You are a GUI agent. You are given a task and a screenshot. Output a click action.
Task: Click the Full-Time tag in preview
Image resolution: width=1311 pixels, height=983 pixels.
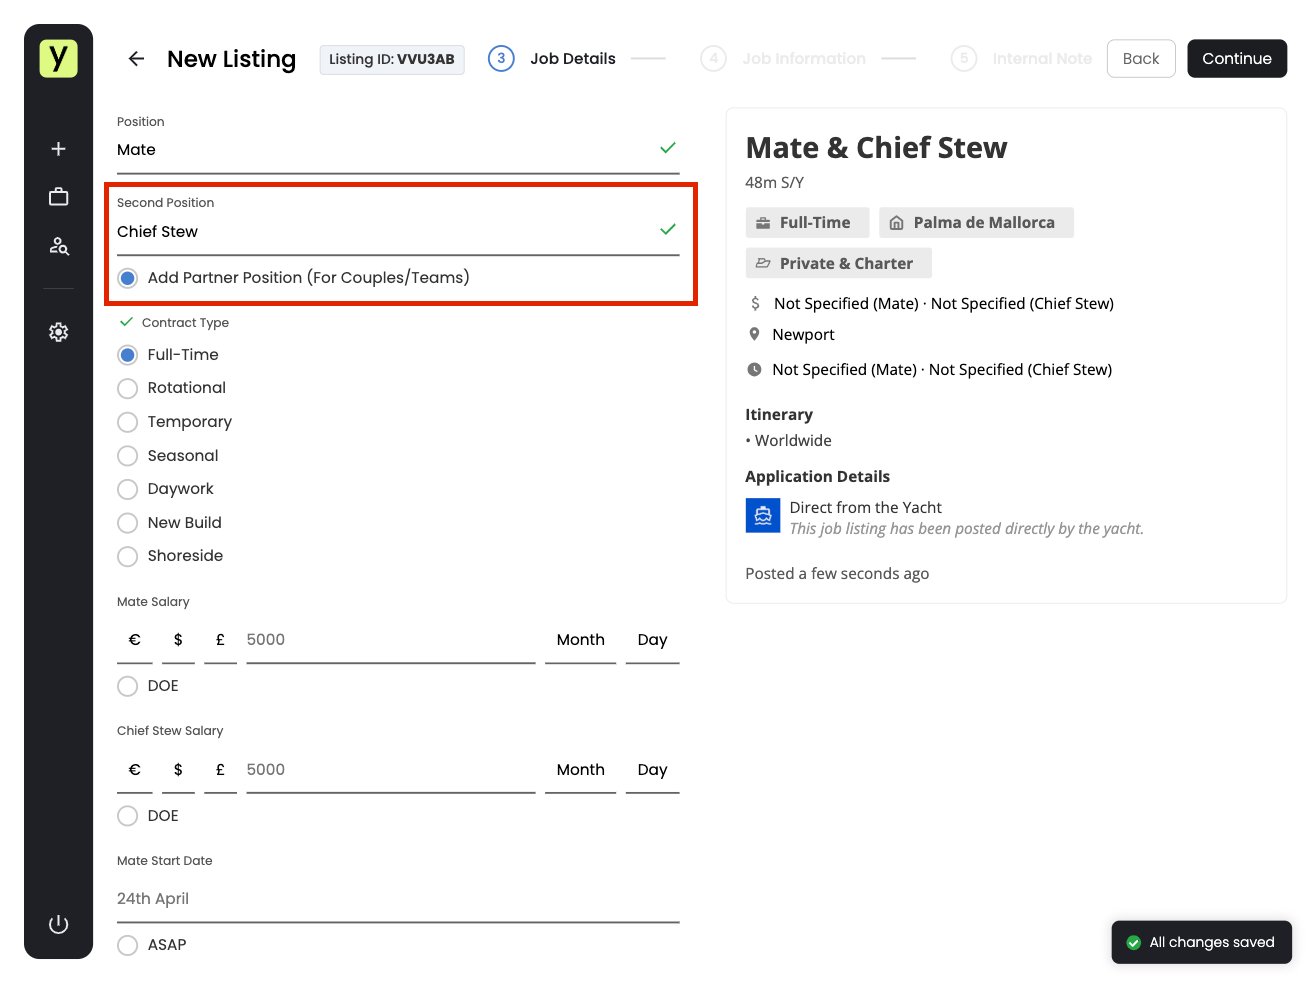(807, 223)
